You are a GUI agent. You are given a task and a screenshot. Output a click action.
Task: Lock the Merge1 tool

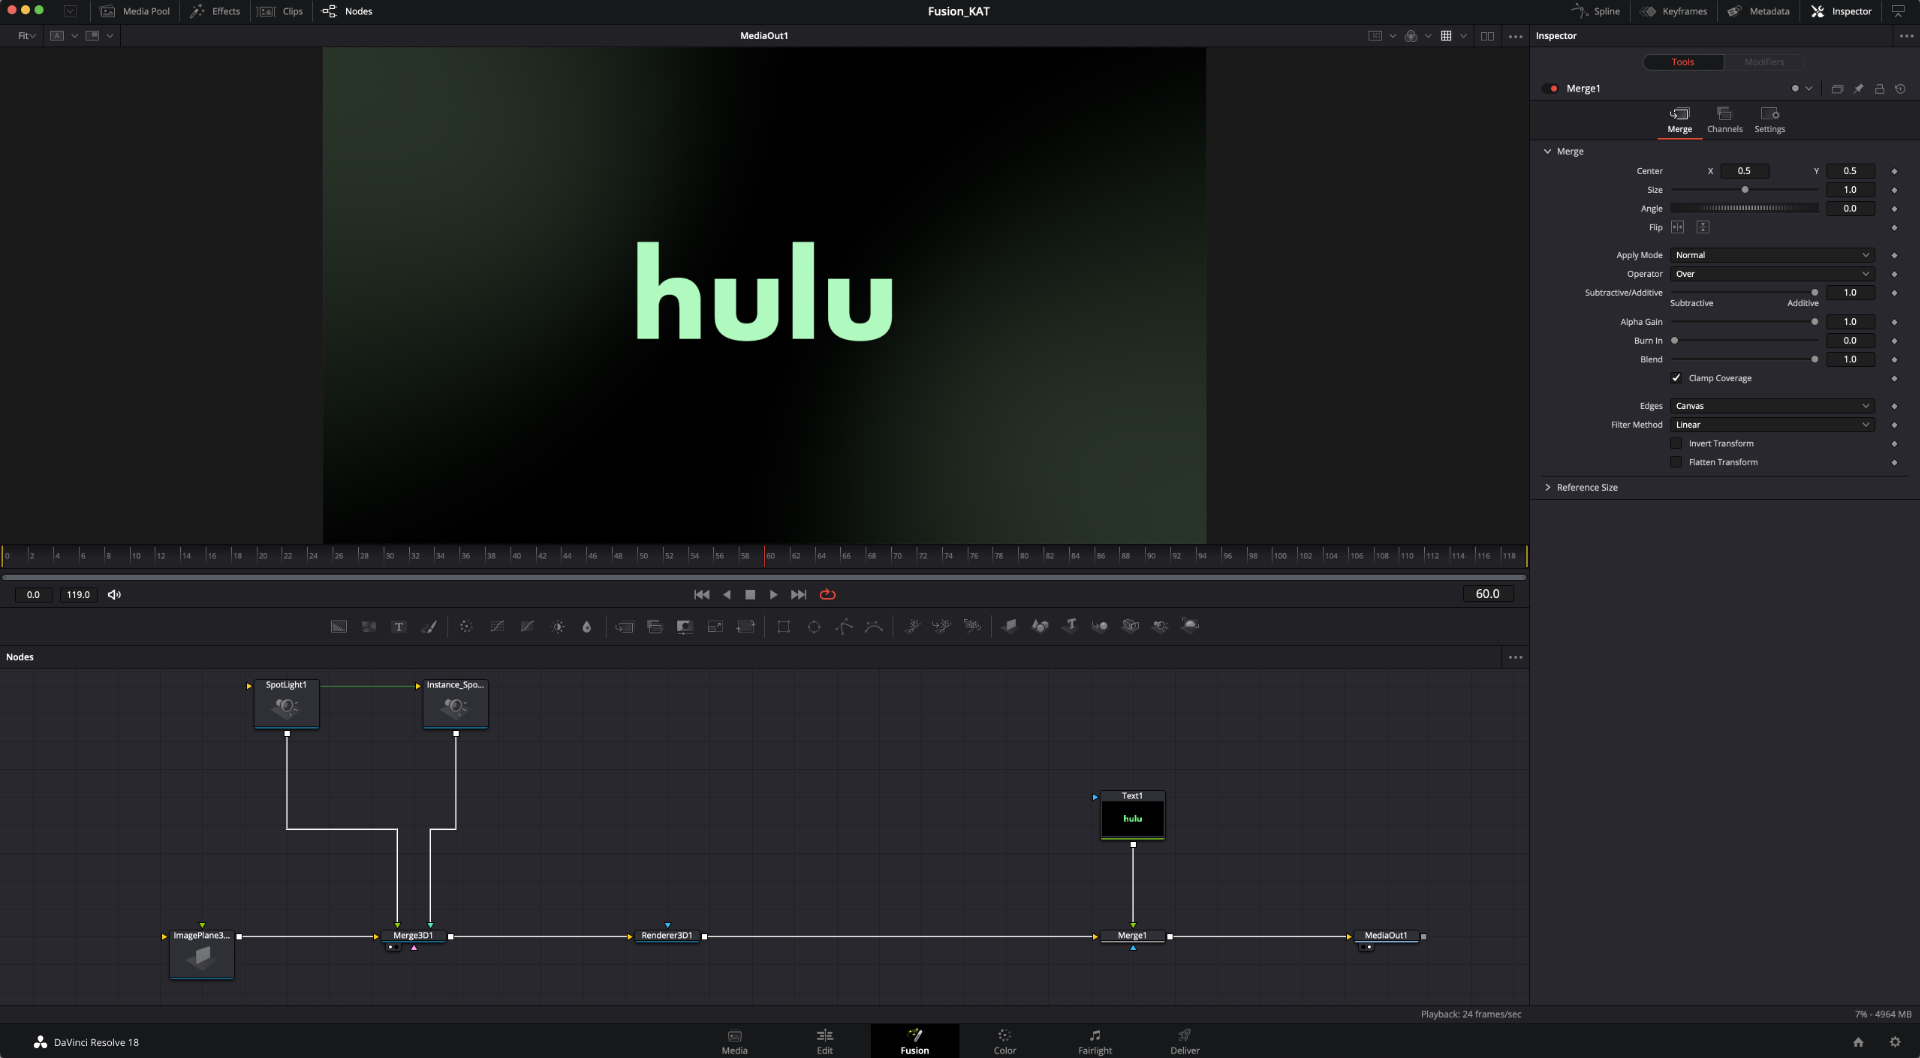coord(1879,89)
